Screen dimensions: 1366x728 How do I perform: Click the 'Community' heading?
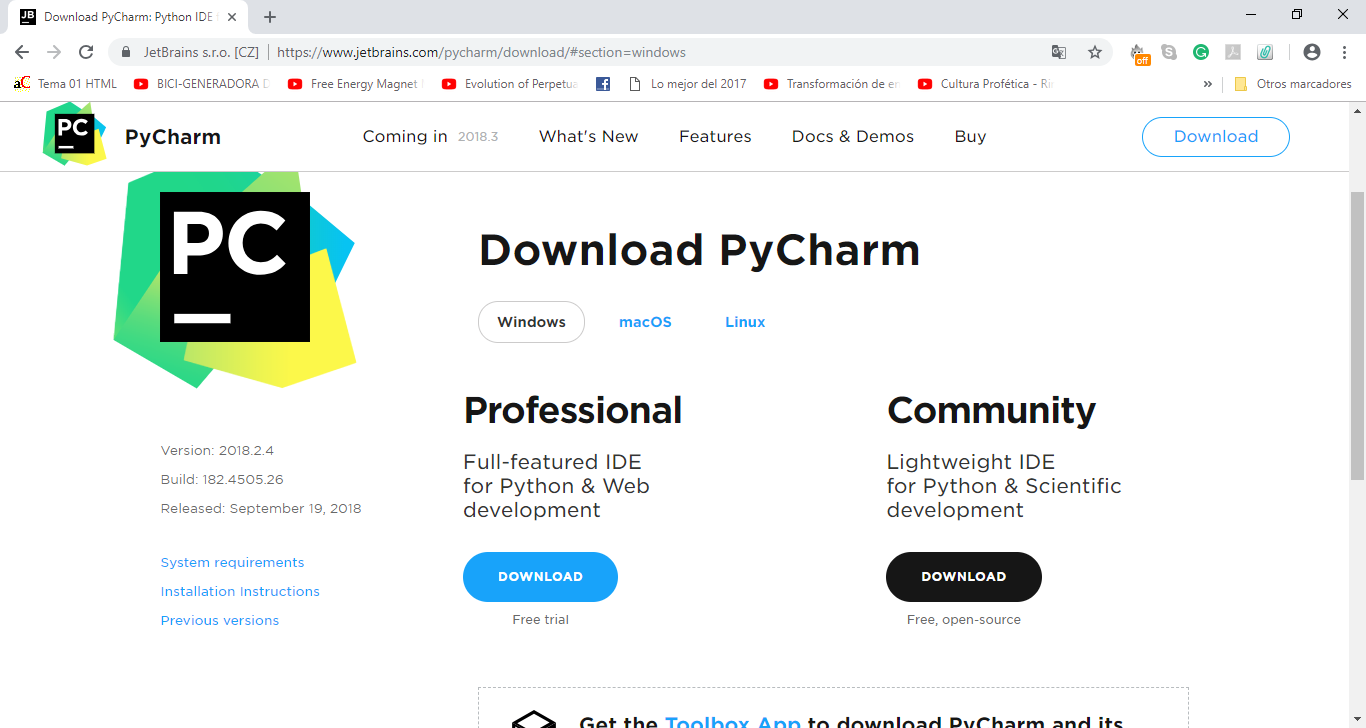(991, 411)
